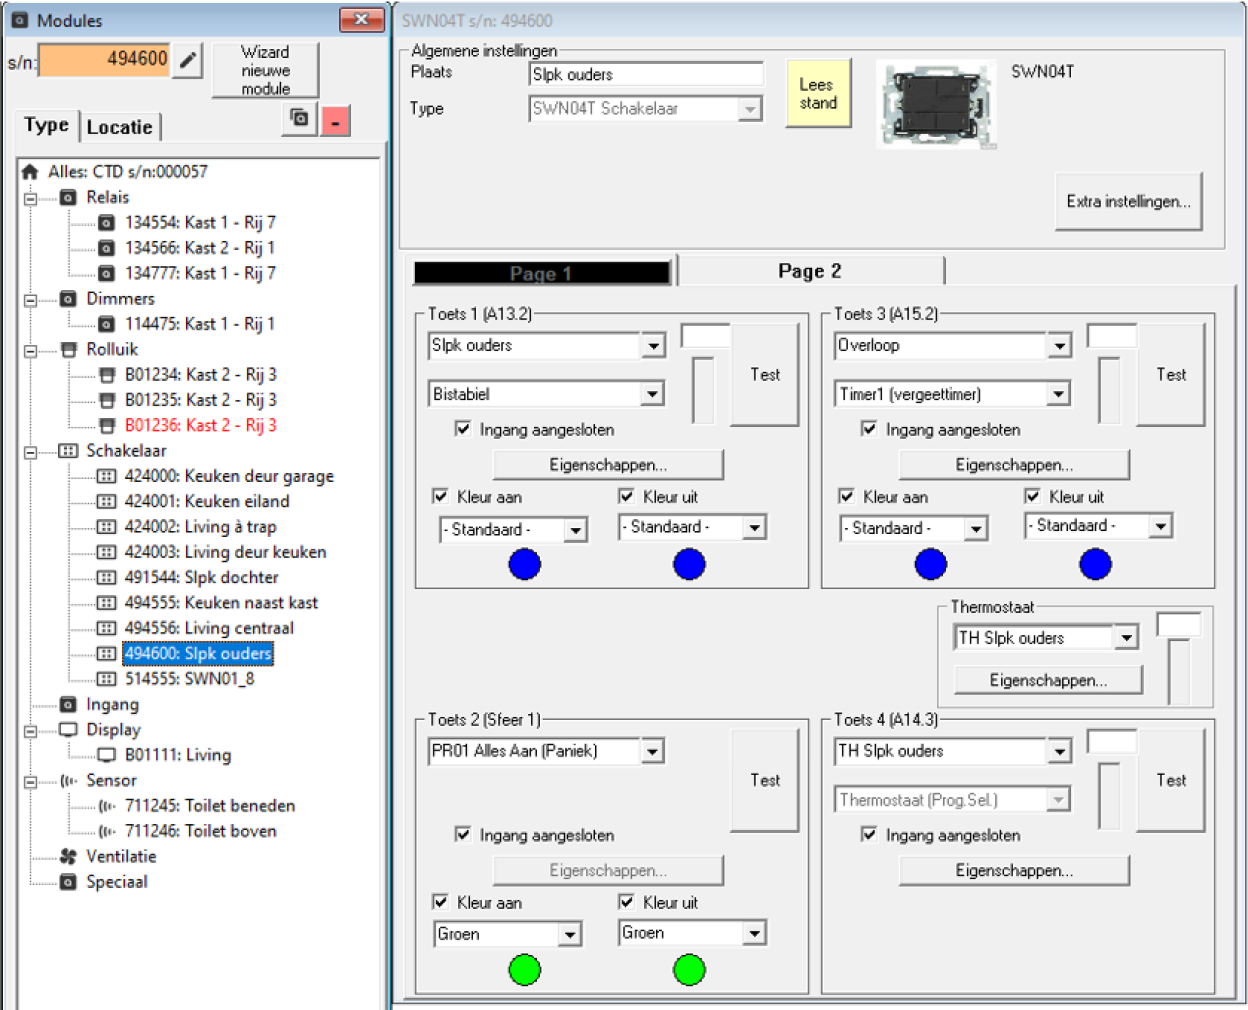
Task: Click the home icon of Alles CTD
Action: coord(30,172)
